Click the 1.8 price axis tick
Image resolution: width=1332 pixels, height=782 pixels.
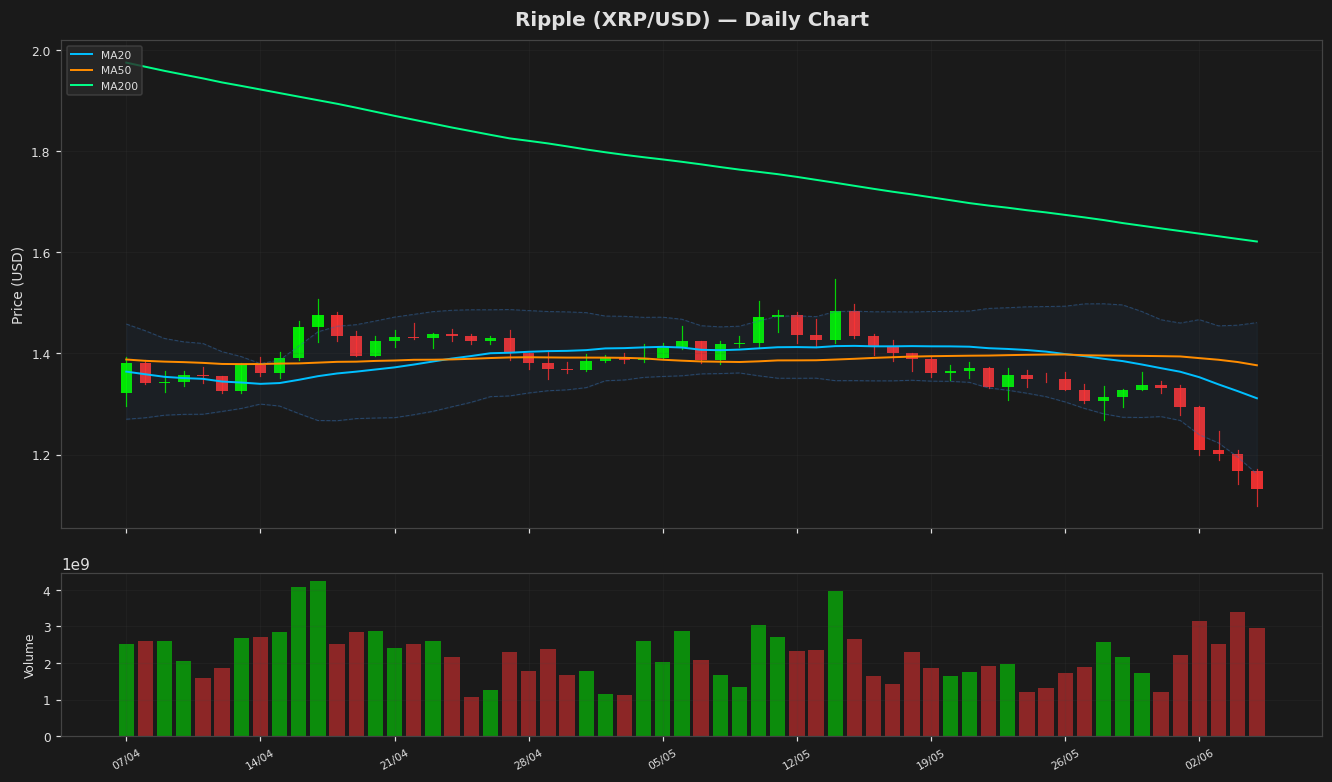click(x=41, y=152)
